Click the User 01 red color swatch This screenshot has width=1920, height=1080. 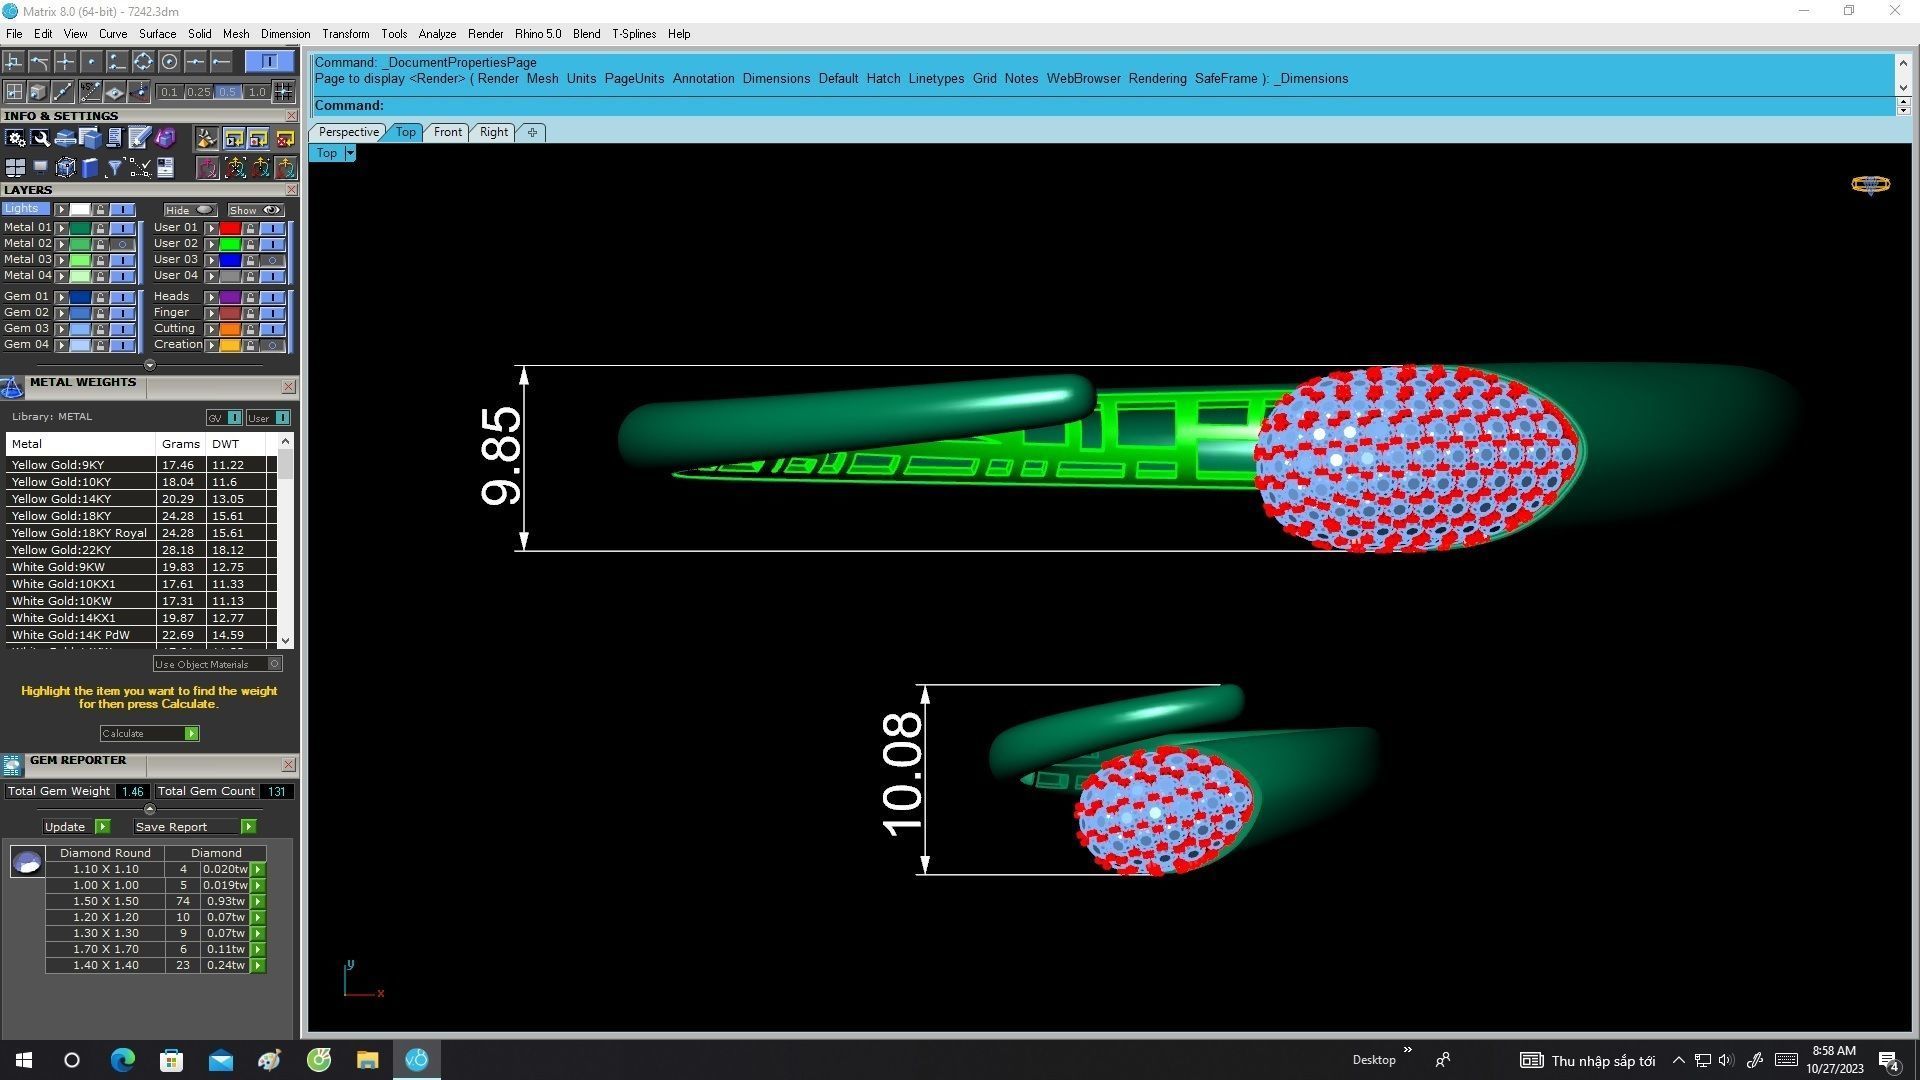tap(230, 228)
